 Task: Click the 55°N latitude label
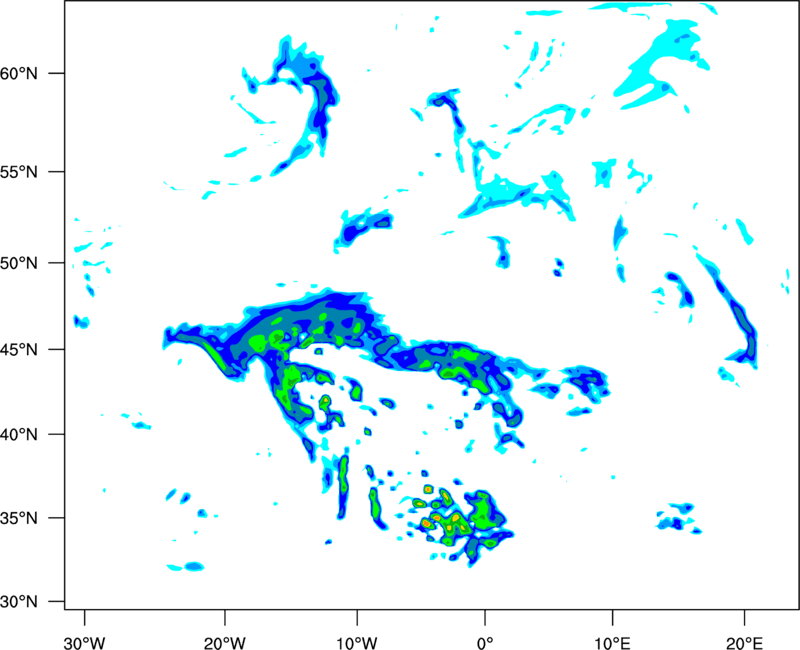(x=19, y=172)
